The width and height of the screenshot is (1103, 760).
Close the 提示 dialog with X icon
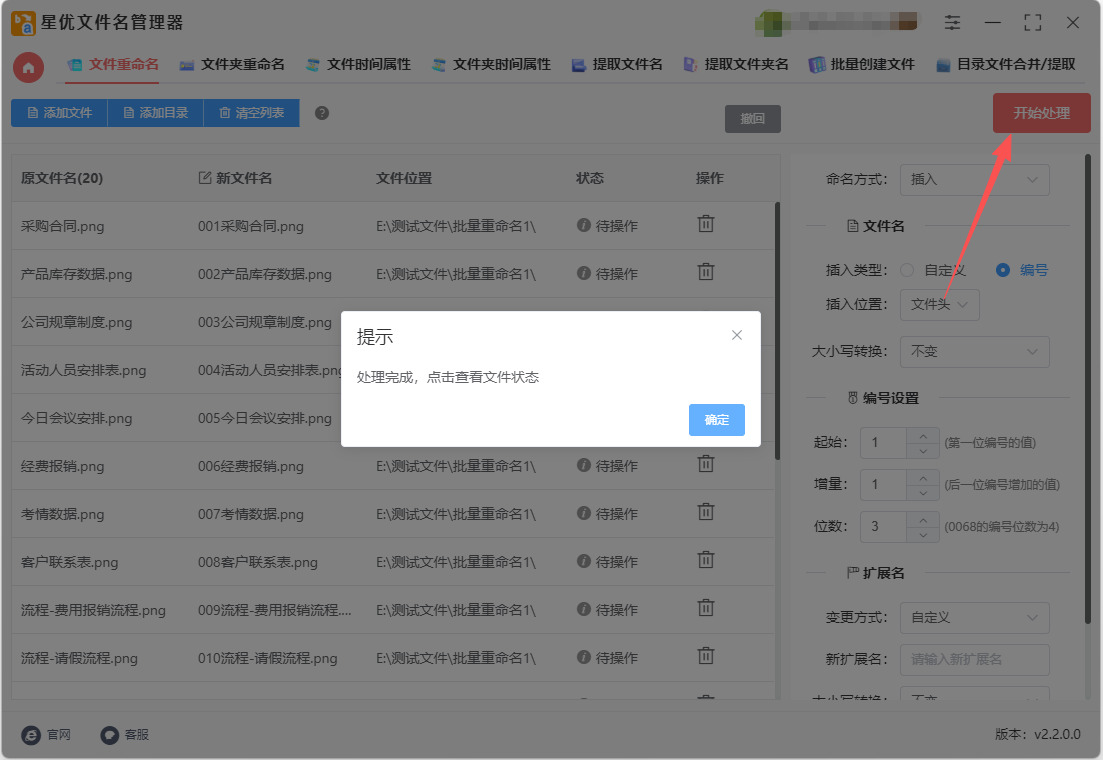click(737, 335)
